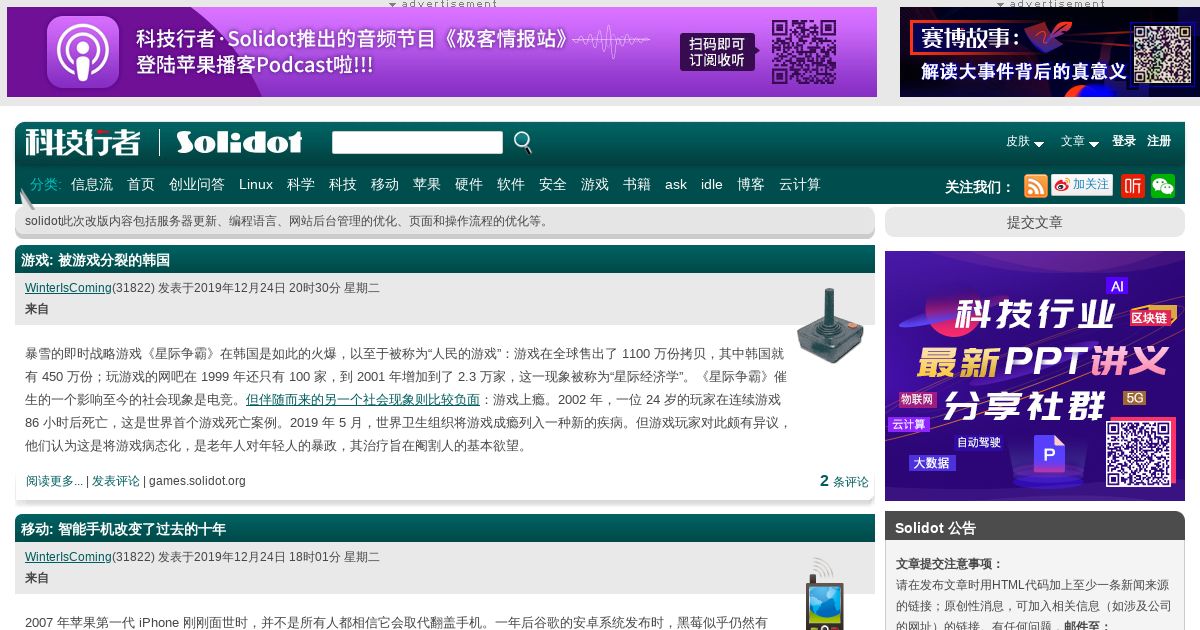Click the magnifier search icon

[523, 143]
